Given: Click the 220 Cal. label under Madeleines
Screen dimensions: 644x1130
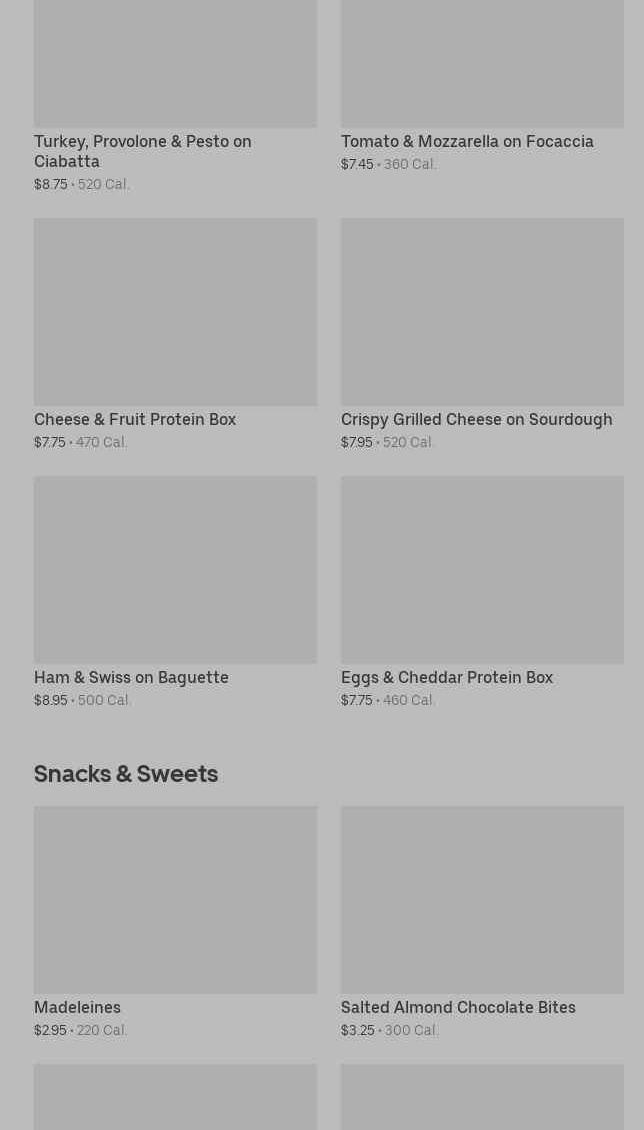Looking at the screenshot, I should (102, 1031).
